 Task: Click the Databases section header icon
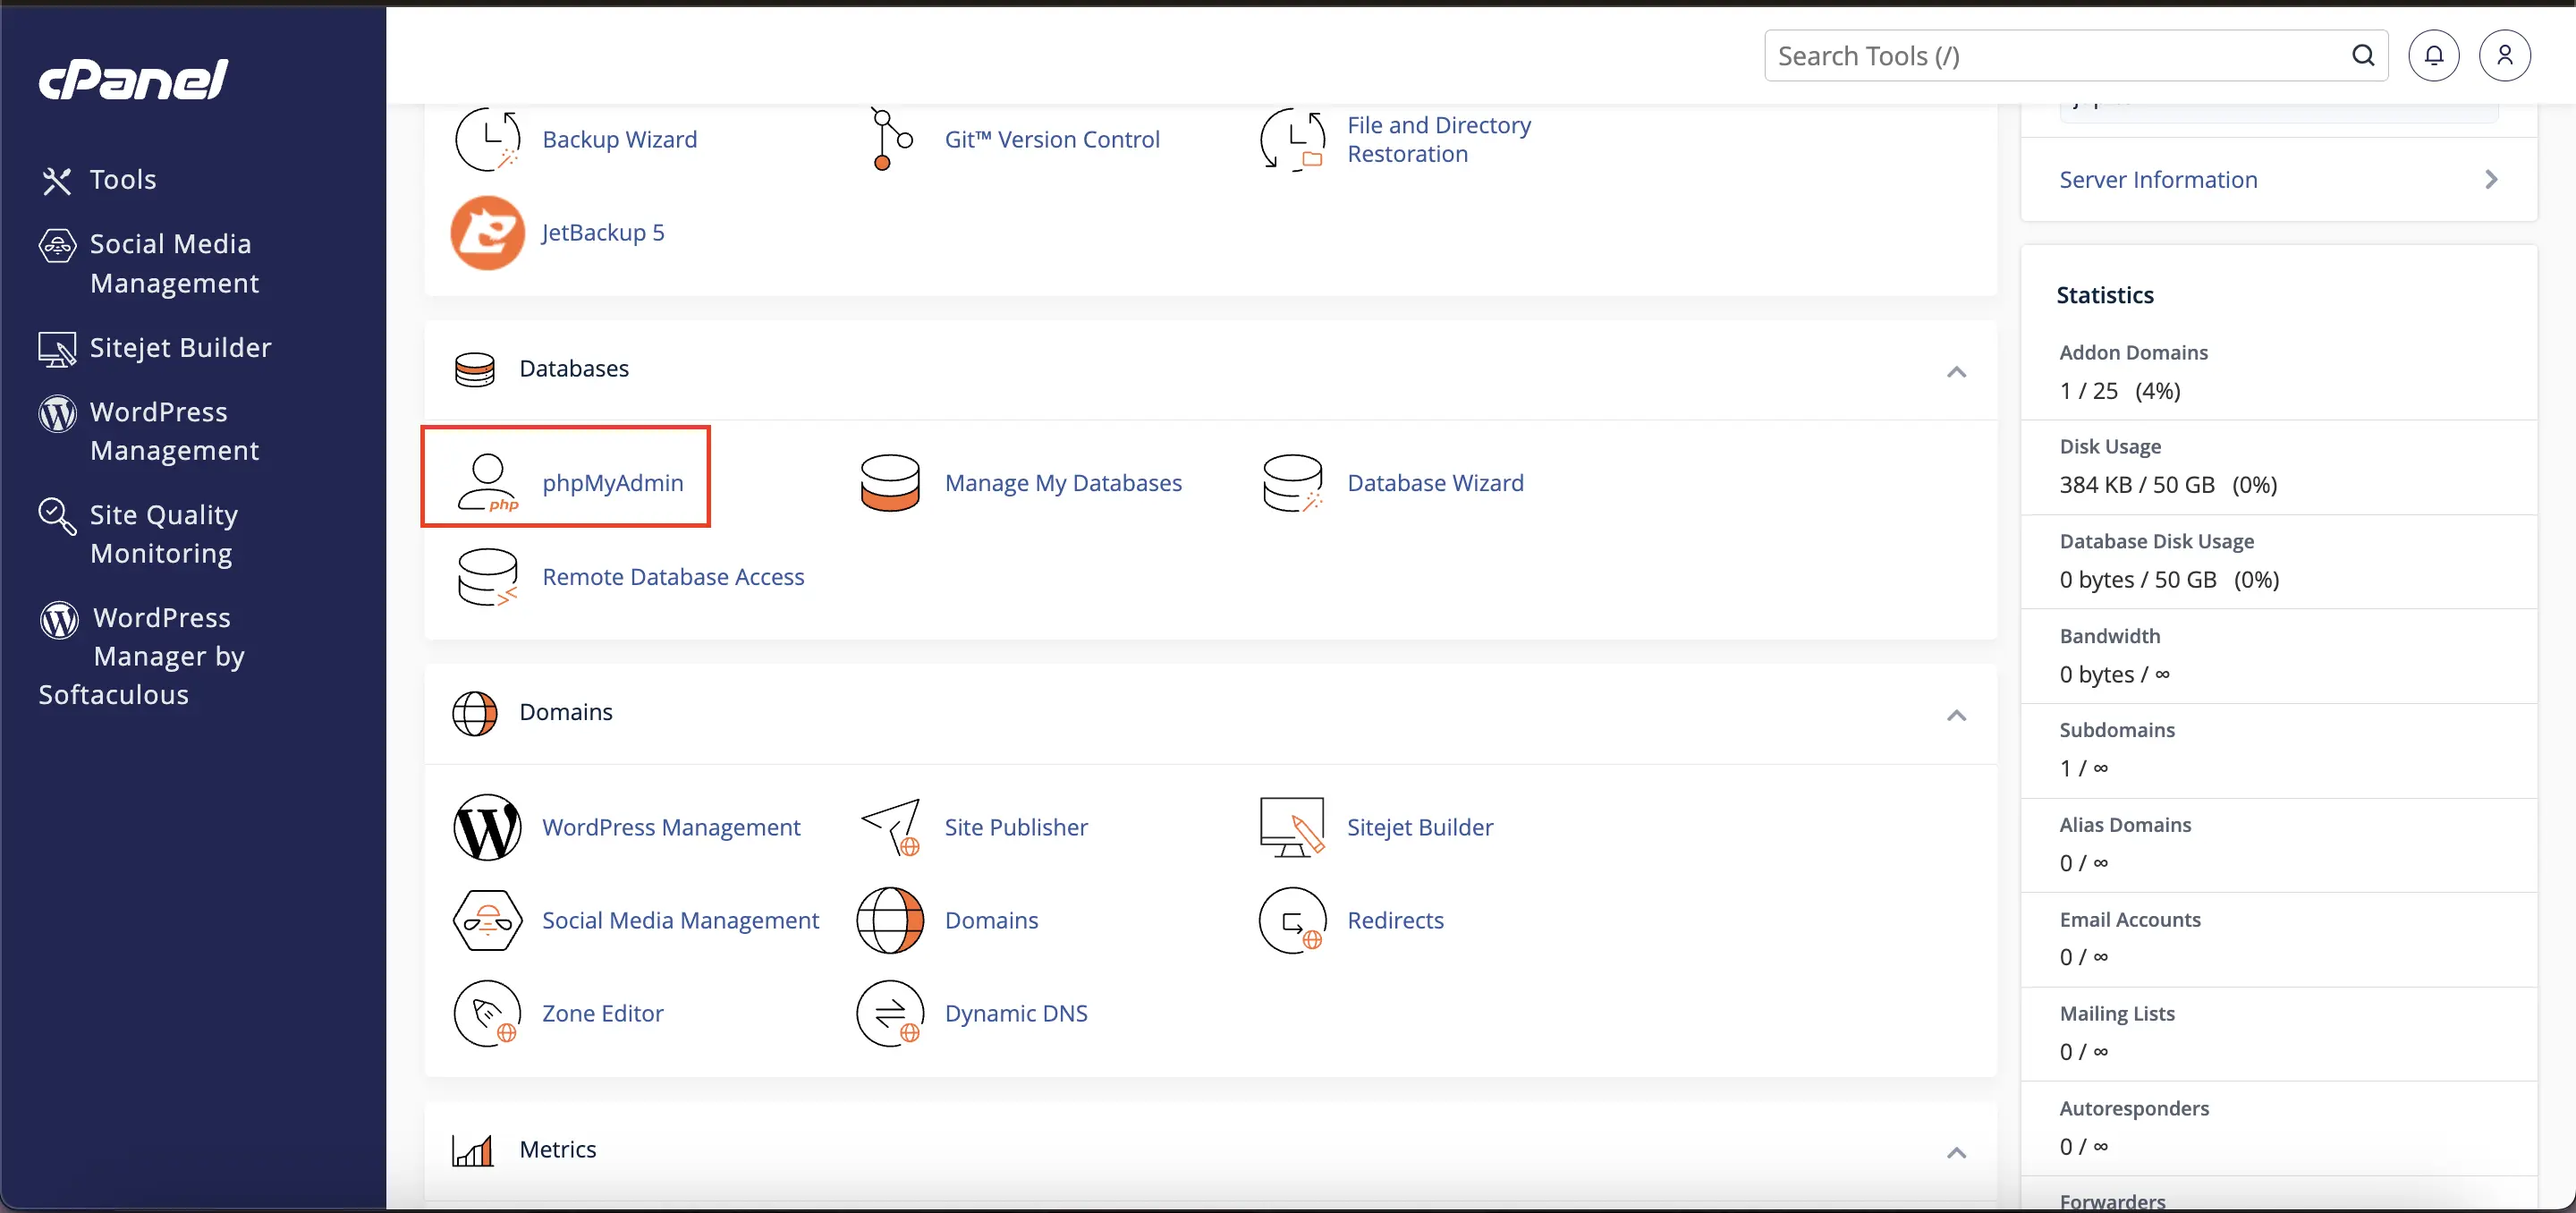click(474, 369)
